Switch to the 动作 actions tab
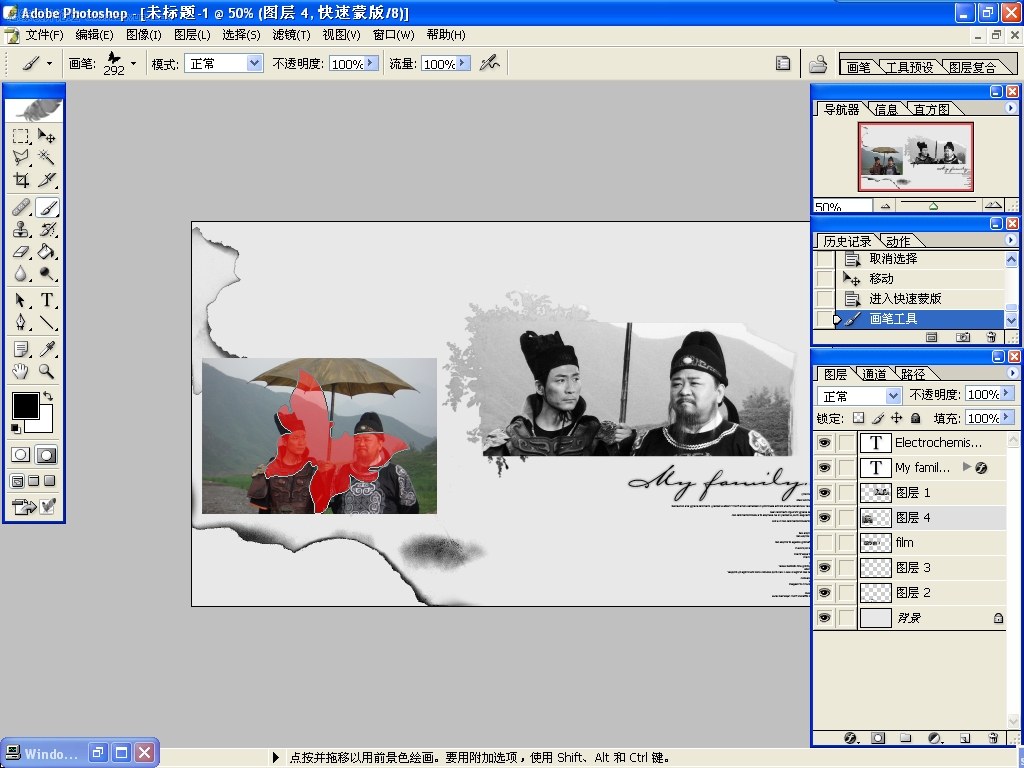 click(x=898, y=241)
